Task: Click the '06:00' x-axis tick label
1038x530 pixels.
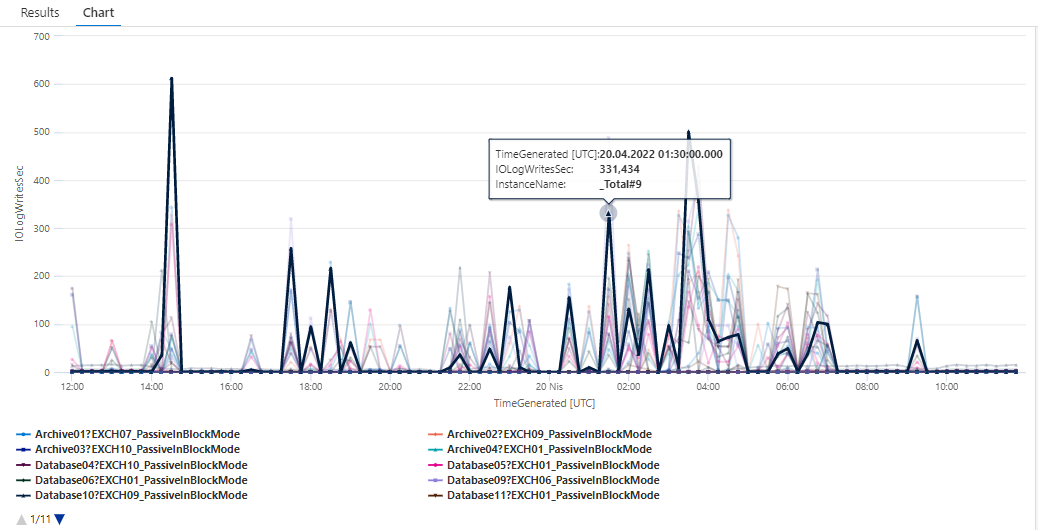Action: pos(787,386)
